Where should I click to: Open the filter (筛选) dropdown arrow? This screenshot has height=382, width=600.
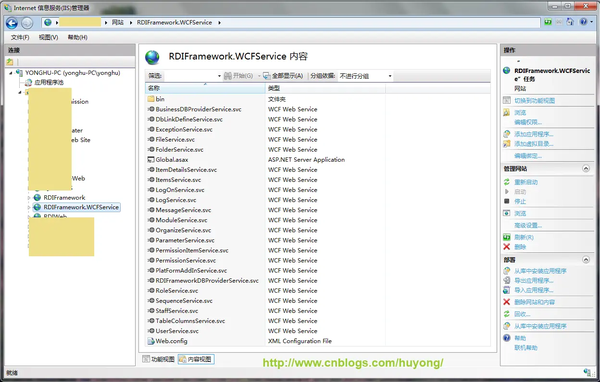click(219, 76)
